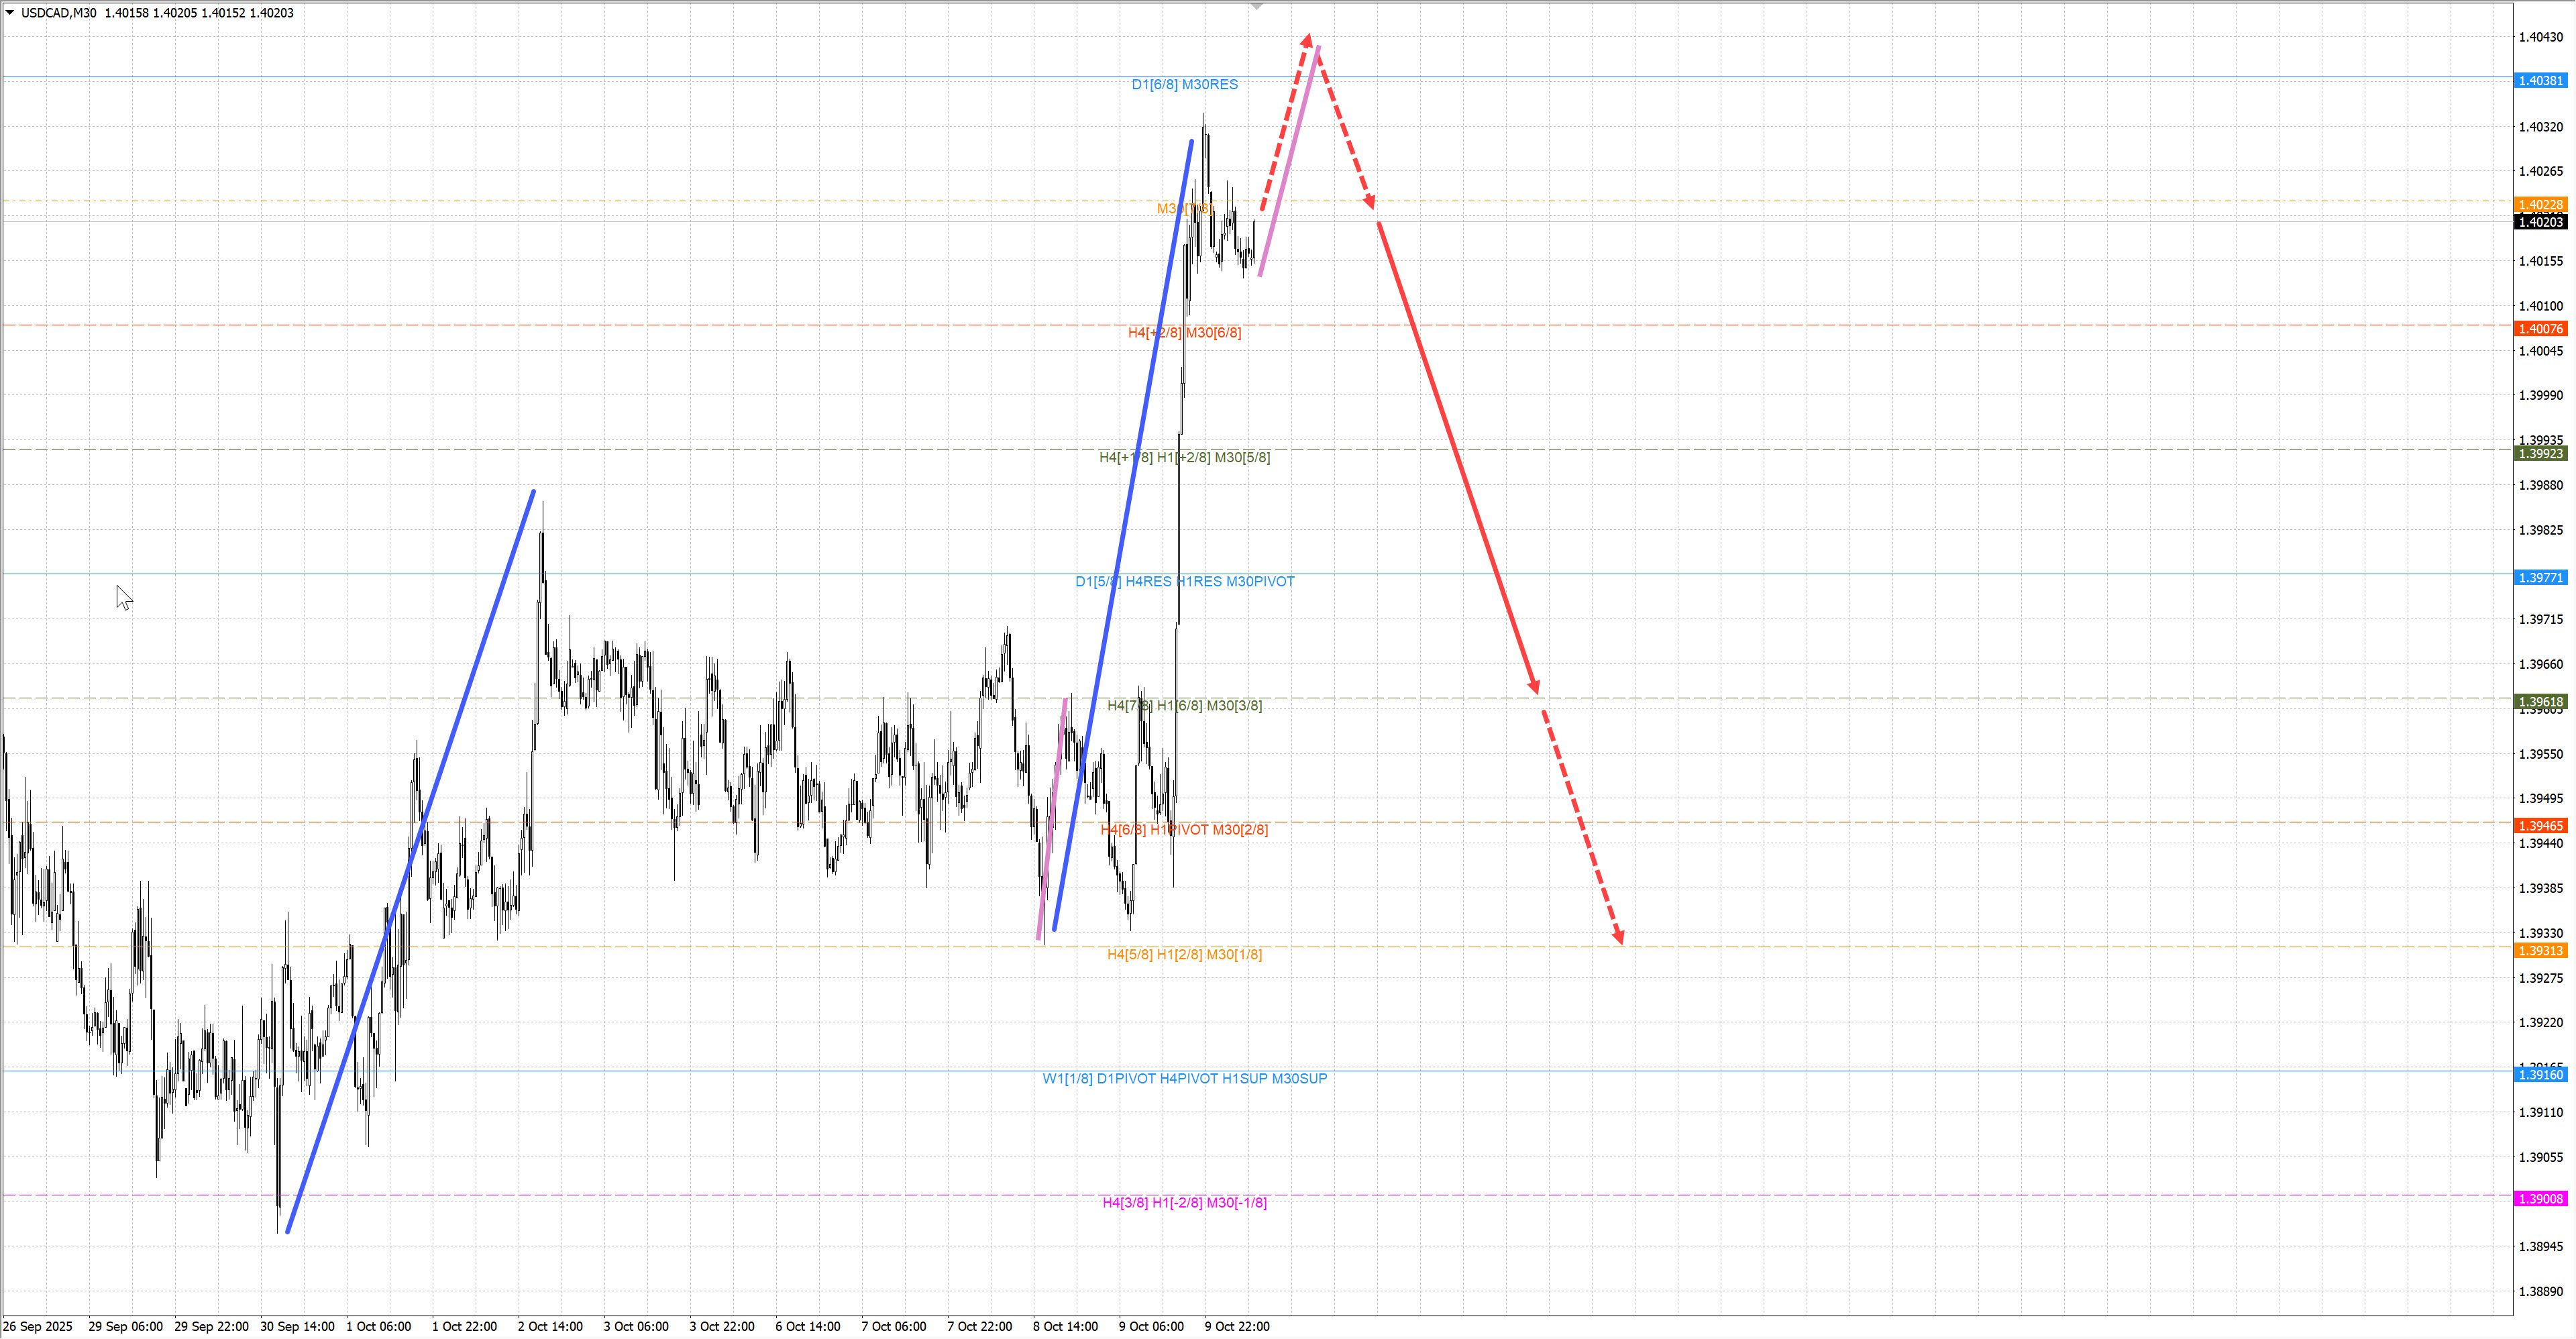The image size is (2576, 1339).
Task: Click the W1[1/8] D1PIVOT H4PIVOT label
Action: pos(1184,1078)
